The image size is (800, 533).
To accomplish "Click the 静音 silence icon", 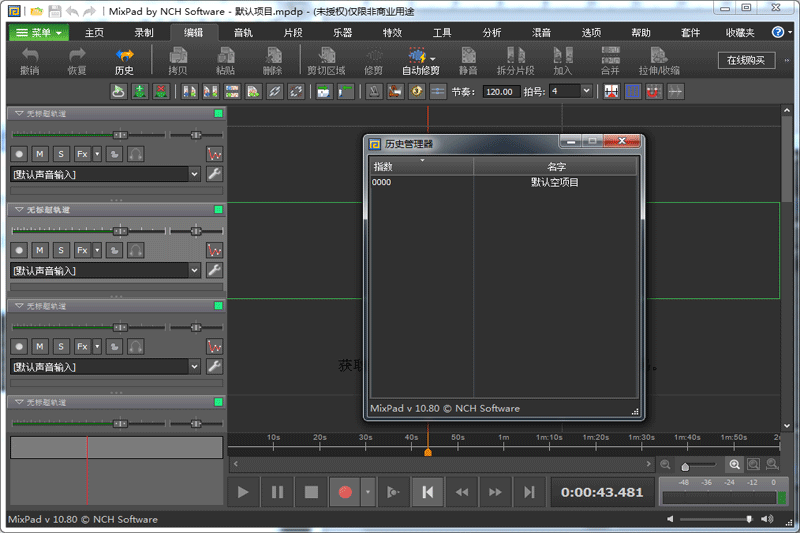I will tap(468, 61).
